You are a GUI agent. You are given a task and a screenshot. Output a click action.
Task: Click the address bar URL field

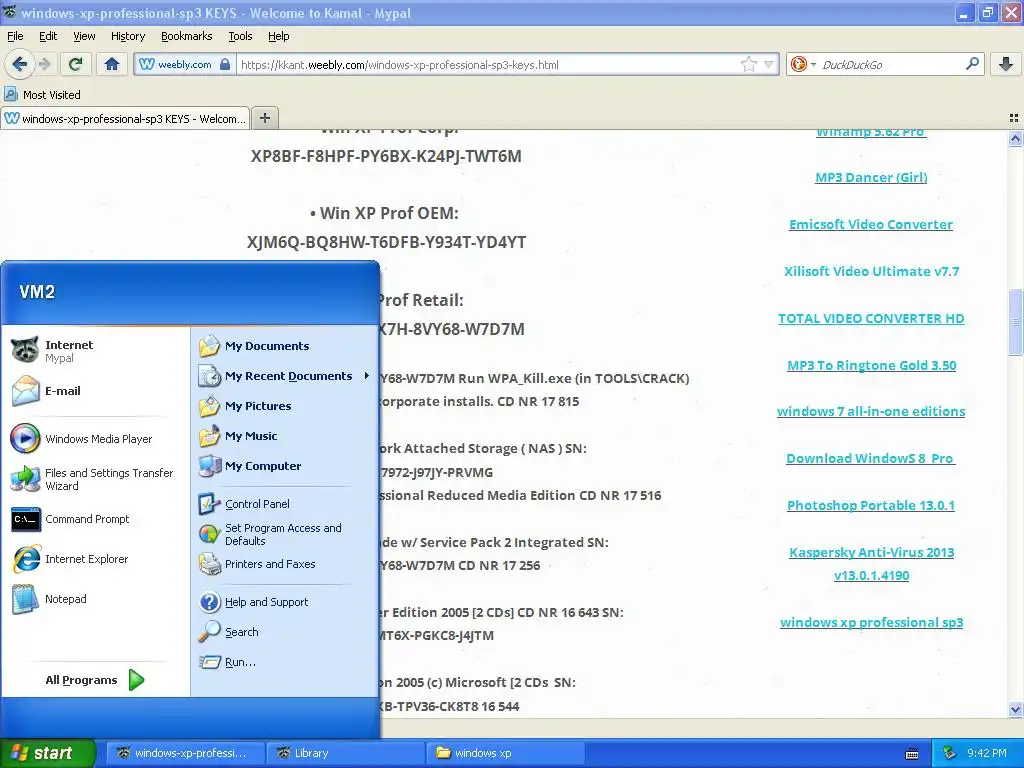coord(488,64)
